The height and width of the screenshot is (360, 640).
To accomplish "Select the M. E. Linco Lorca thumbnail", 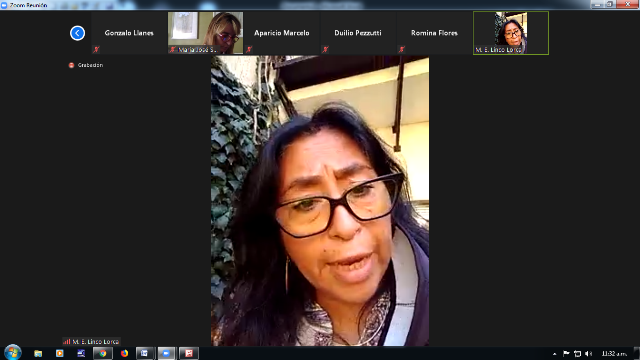I will pyautogui.click(x=511, y=33).
